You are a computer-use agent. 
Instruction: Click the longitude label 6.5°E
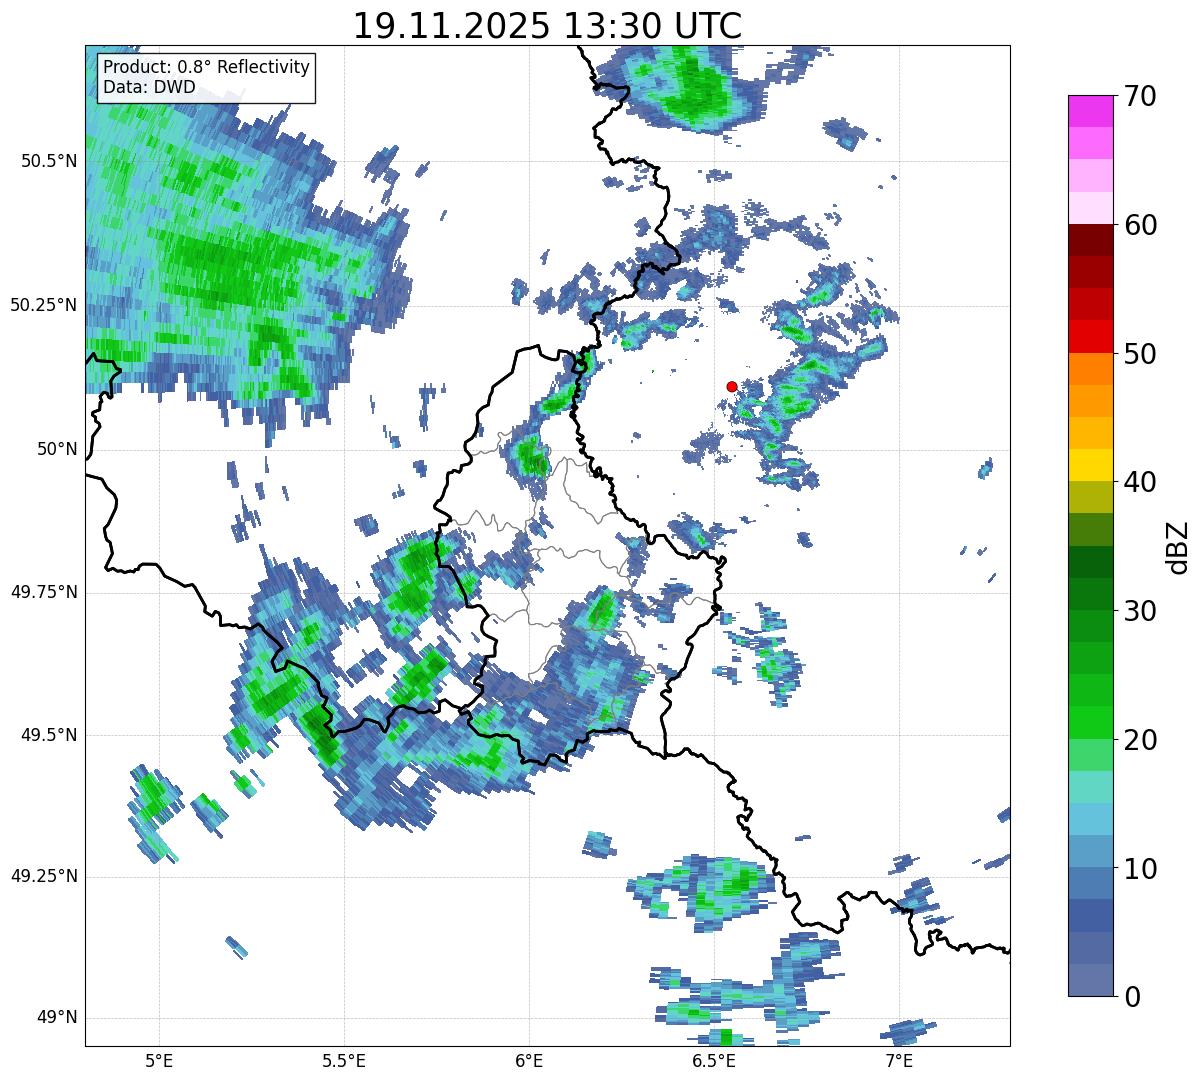[714, 1061]
